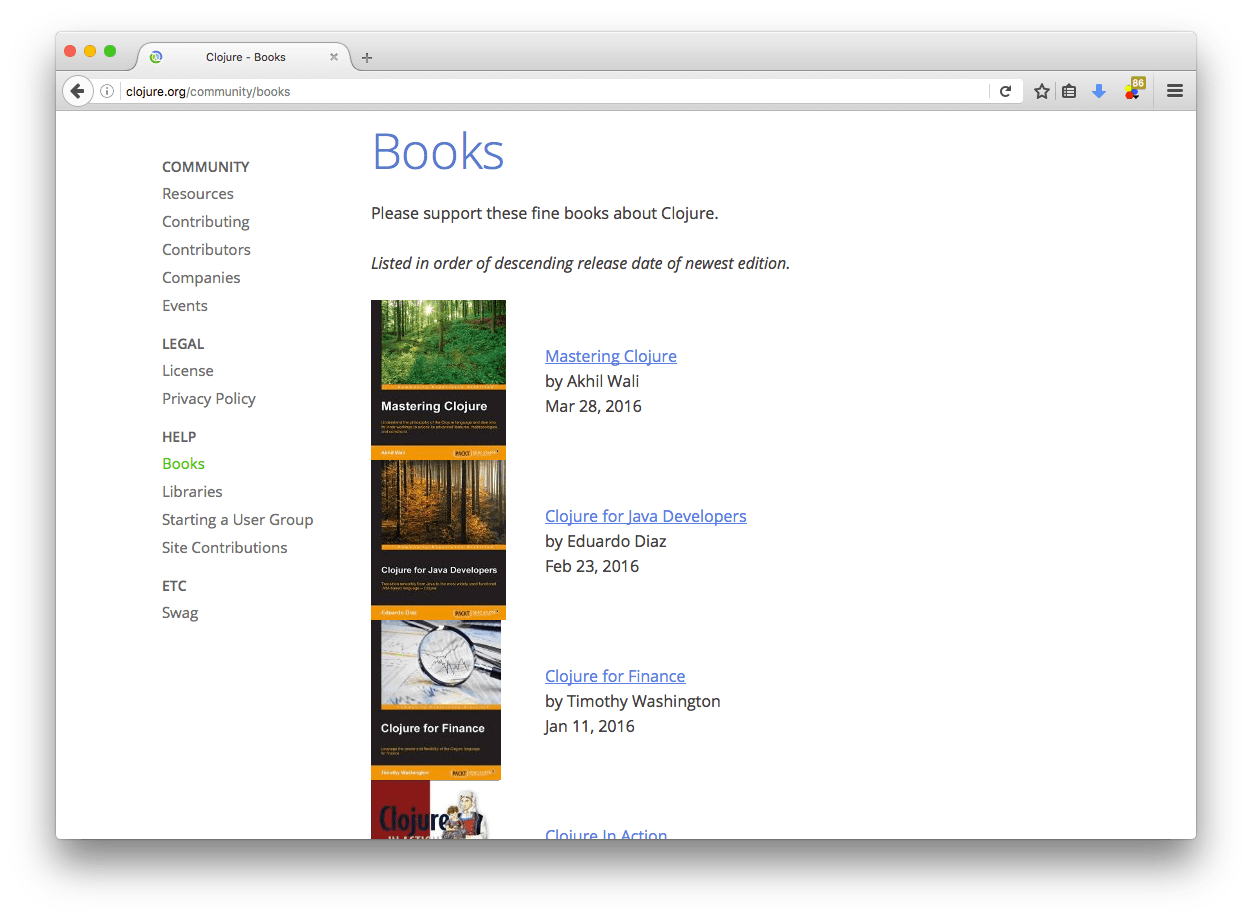Open the Site Contributions link
Viewport: 1252px width, 919px height.
225,547
